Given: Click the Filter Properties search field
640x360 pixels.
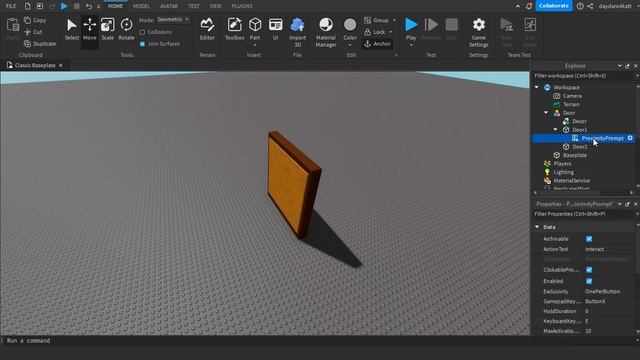Looking at the screenshot, I should [x=584, y=214].
